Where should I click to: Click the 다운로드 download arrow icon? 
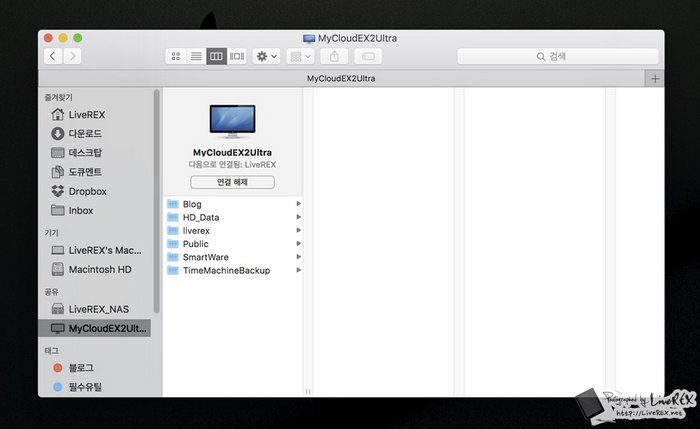tap(58, 133)
